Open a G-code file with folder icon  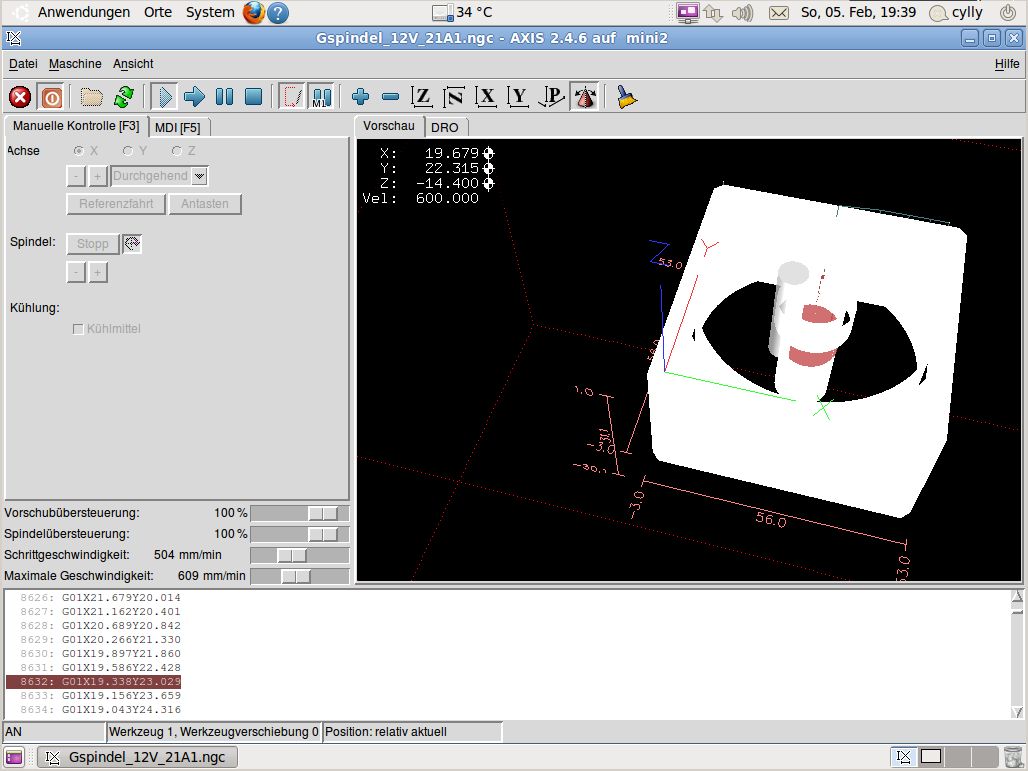[92, 97]
